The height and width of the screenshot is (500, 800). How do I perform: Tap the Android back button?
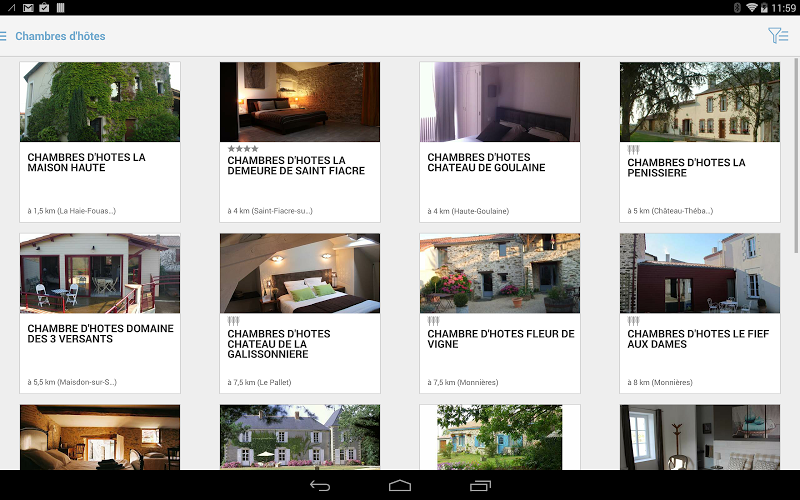pos(320,486)
